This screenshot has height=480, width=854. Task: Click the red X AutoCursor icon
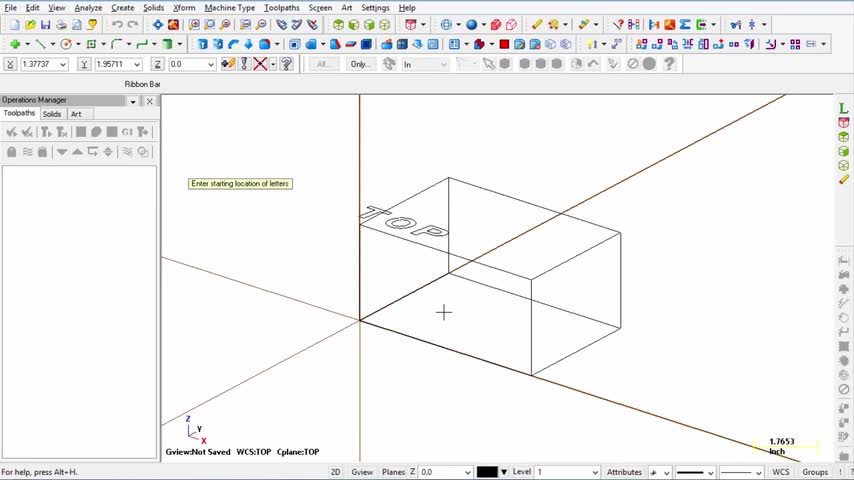[260, 64]
